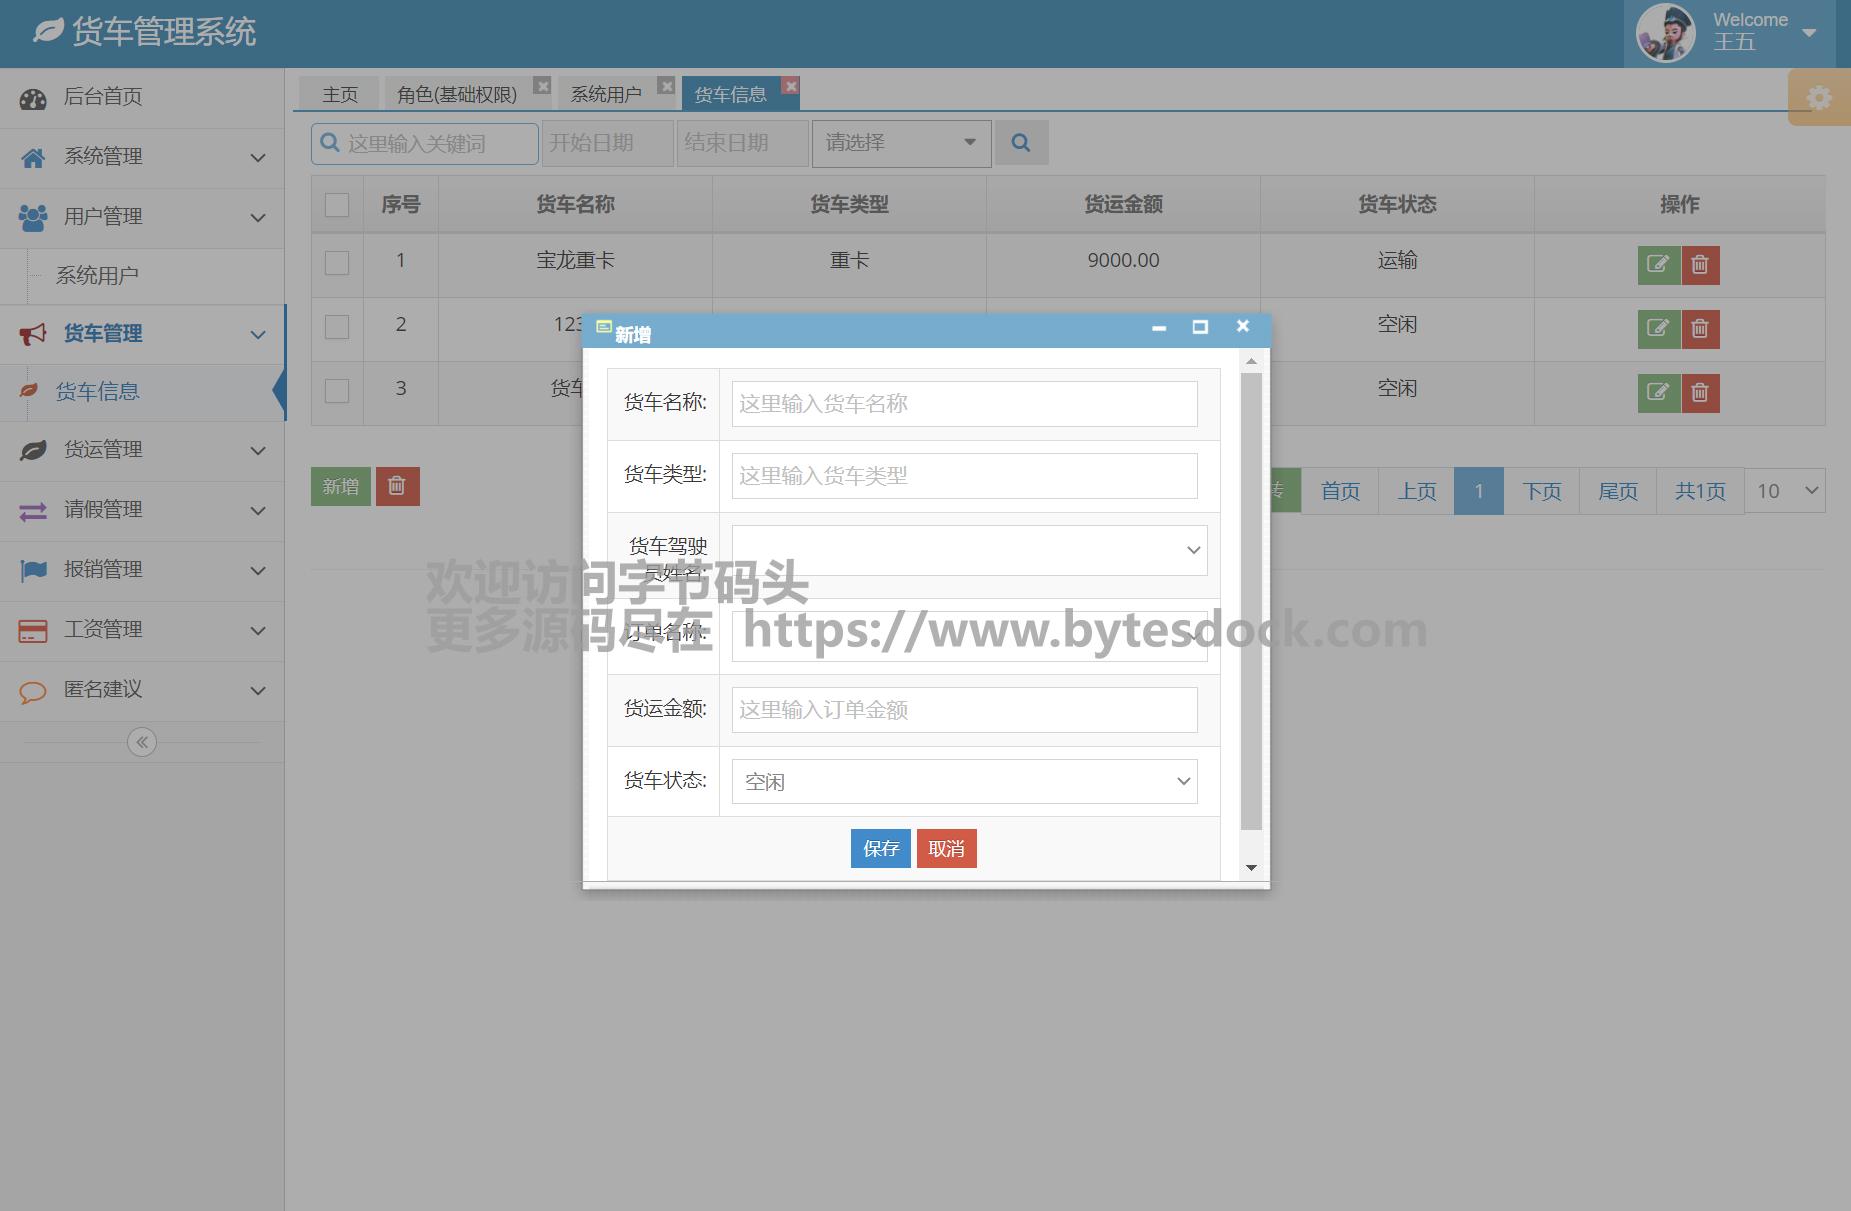Click the edit icon for 宝龙重卡 row
Image resolution: width=1851 pixels, height=1211 pixels.
[1658, 265]
